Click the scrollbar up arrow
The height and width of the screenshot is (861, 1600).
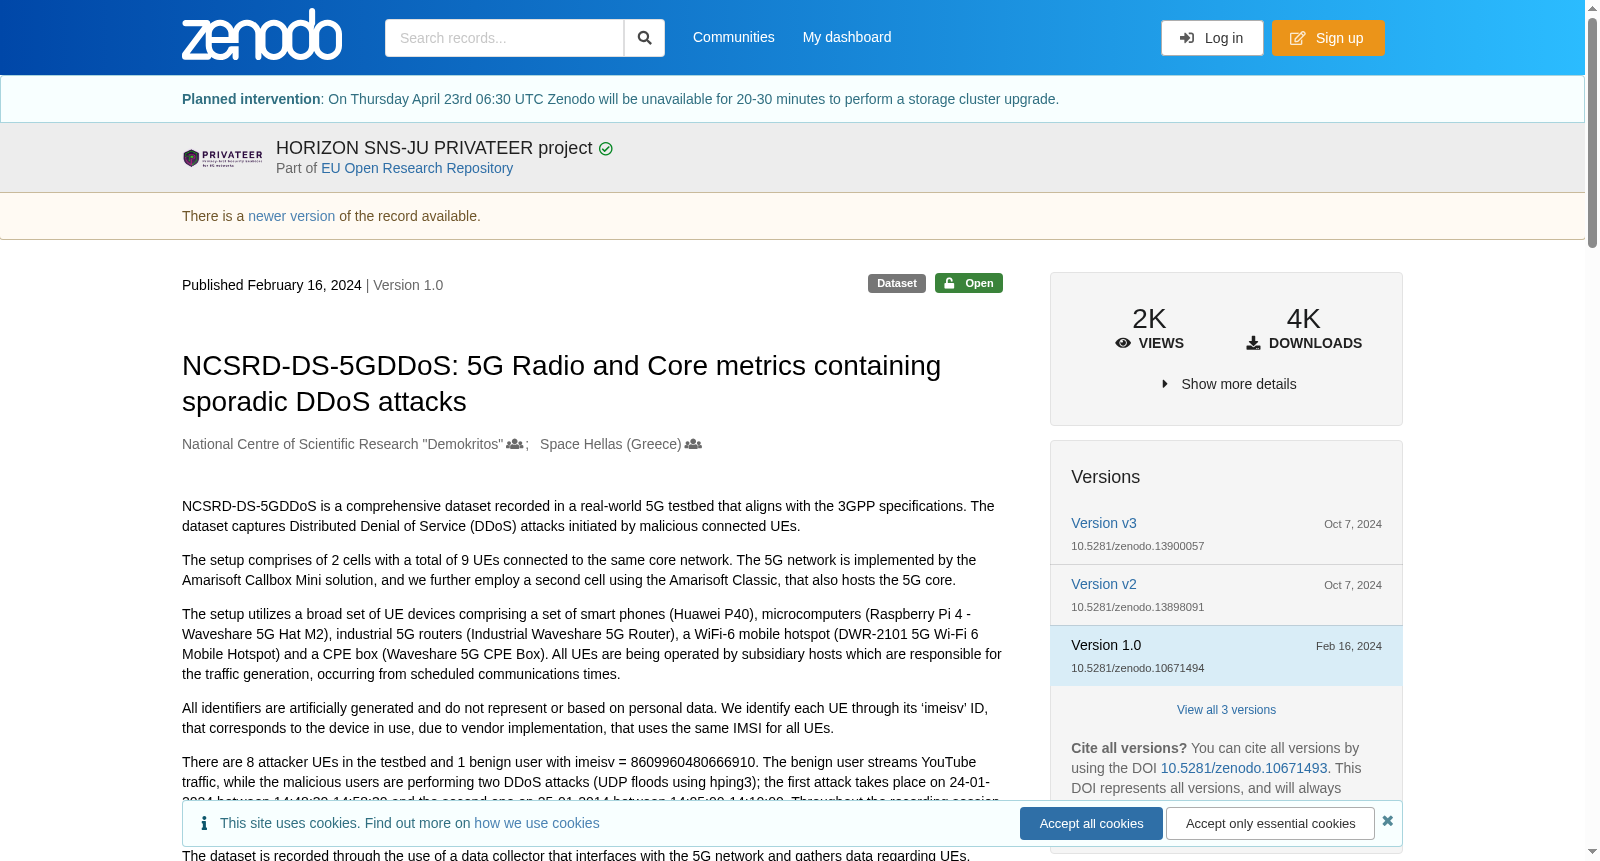click(1592, 8)
